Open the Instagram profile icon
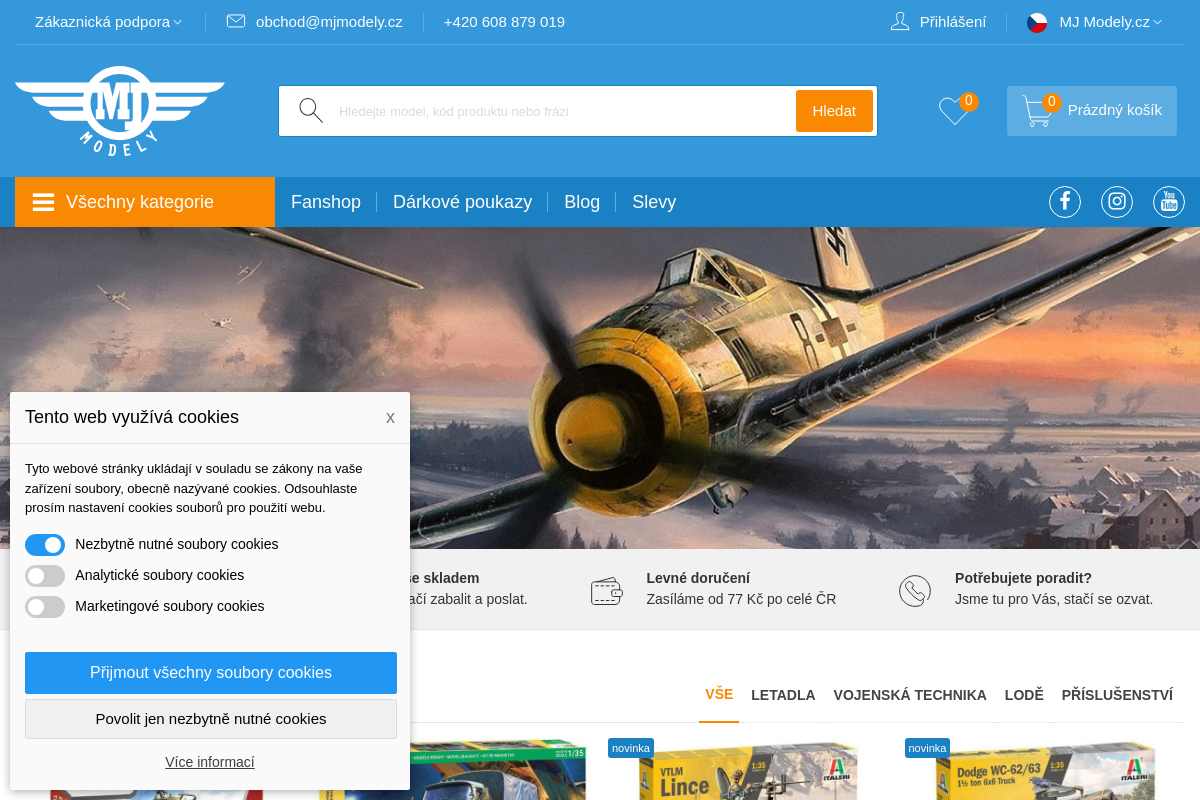 tap(1117, 202)
